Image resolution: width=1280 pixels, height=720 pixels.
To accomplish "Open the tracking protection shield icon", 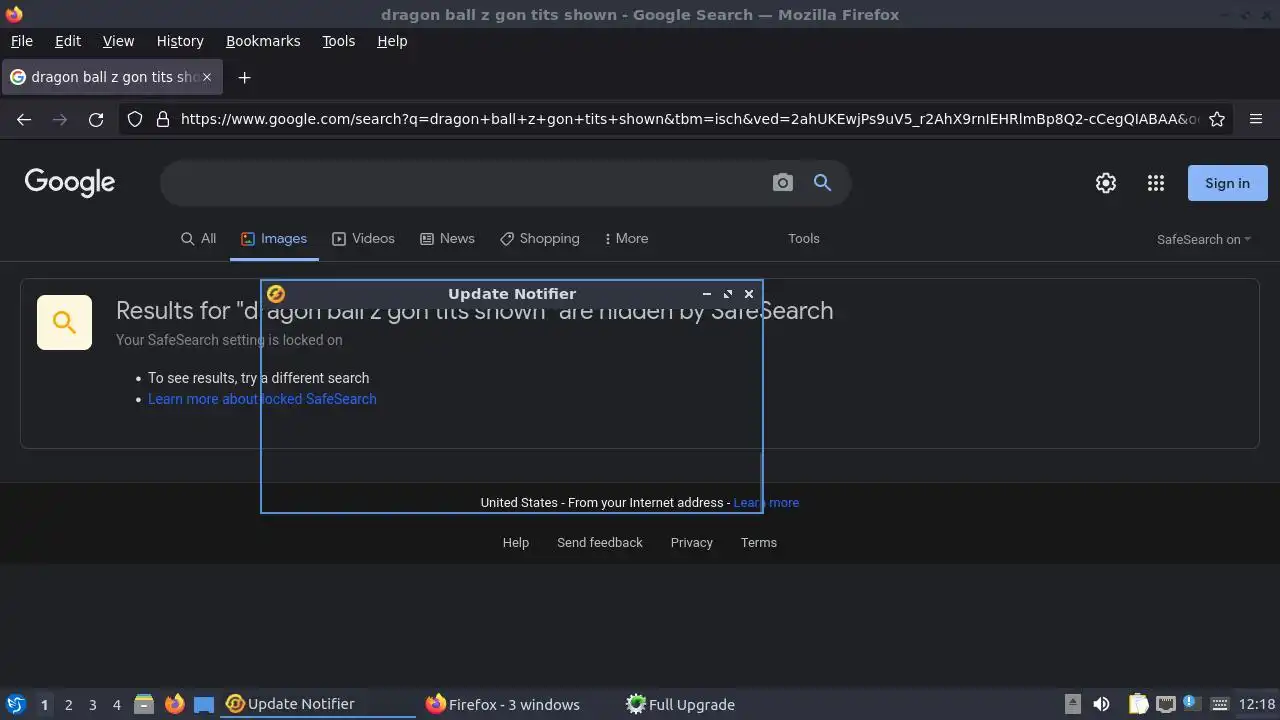I will pyautogui.click(x=135, y=119).
